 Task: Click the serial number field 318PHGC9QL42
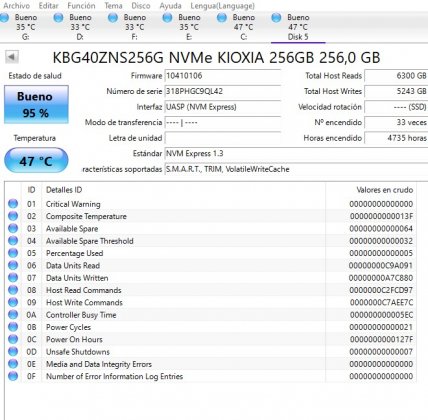click(x=223, y=91)
